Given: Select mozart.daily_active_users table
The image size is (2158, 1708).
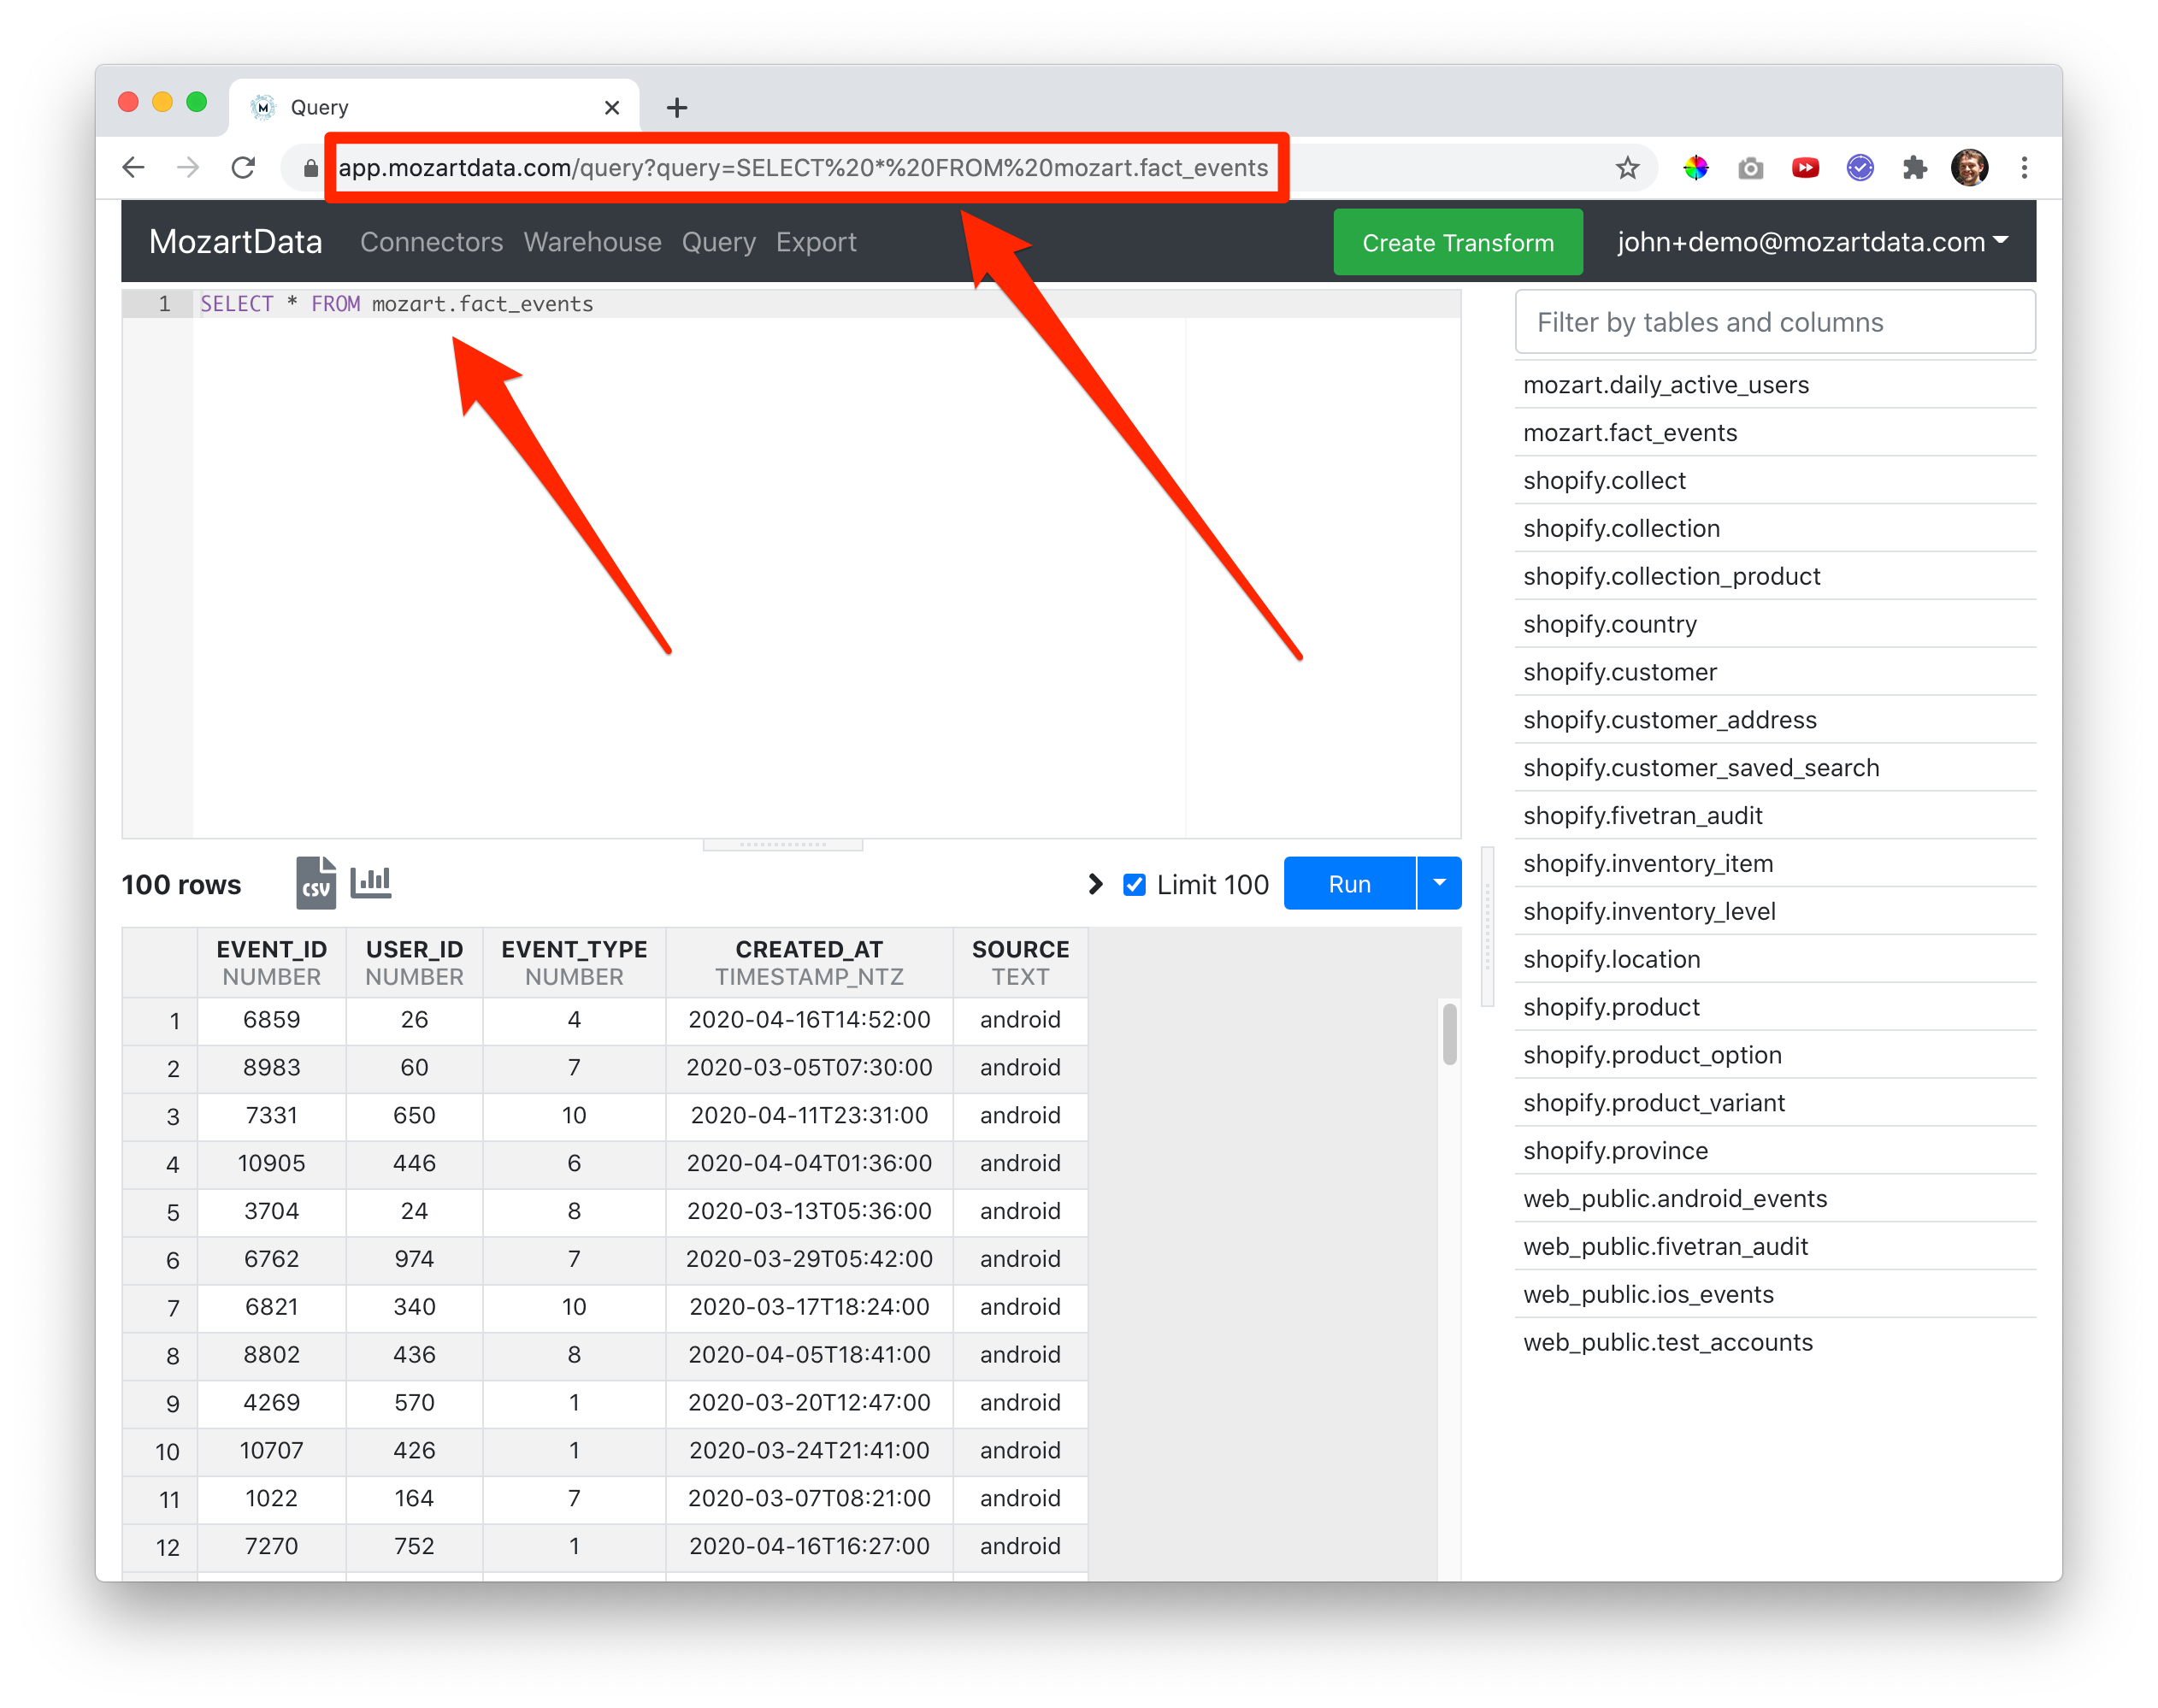Looking at the screenshot, I should [1775, 384].
